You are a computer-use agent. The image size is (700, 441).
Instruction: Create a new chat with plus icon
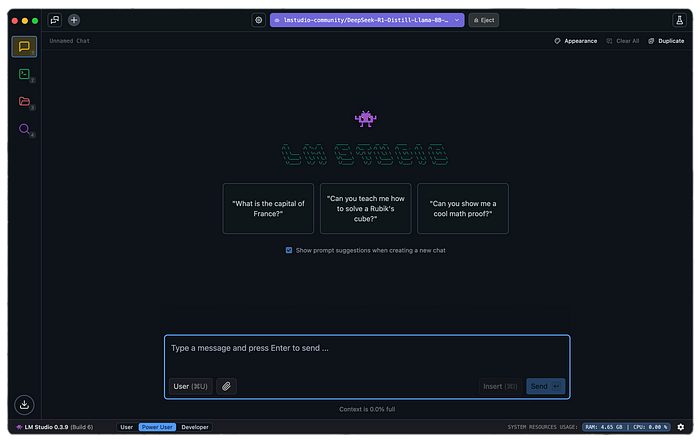[74, 20]
